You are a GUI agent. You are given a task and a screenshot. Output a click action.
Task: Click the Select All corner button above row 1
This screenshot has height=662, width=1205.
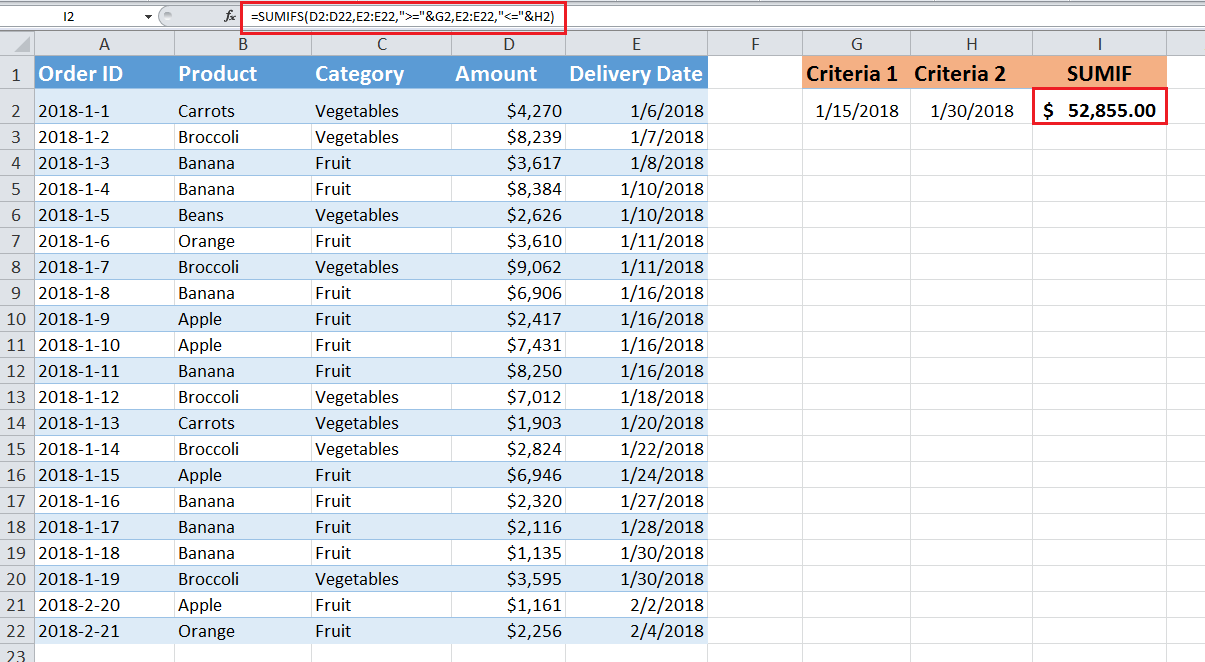(16, 43)
